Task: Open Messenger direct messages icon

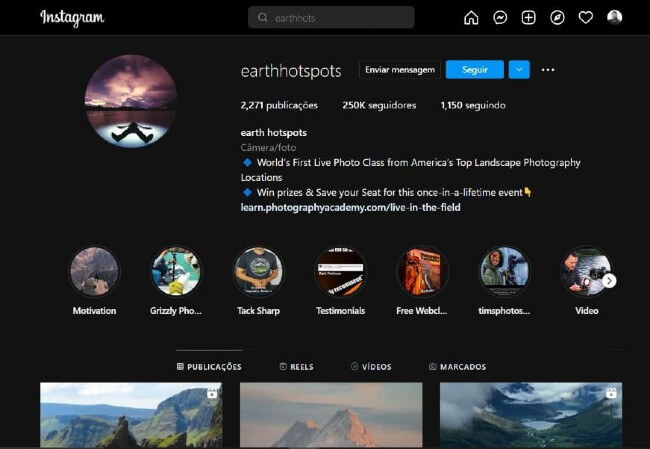Action: (x=500, y=17)
